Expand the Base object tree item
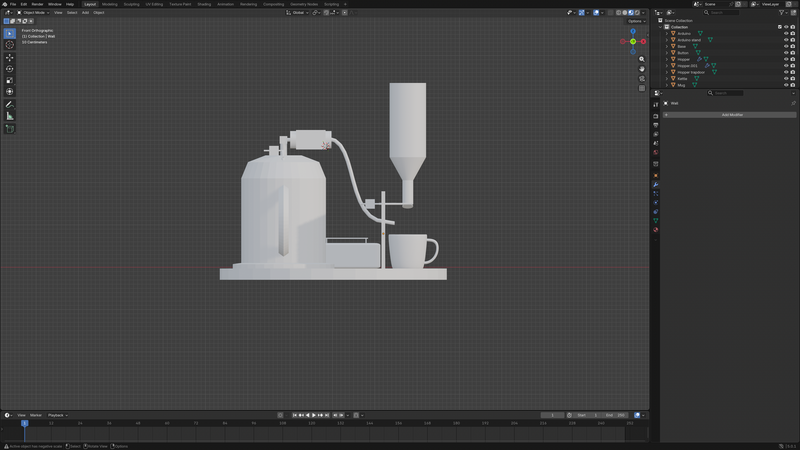 [667, 46]
